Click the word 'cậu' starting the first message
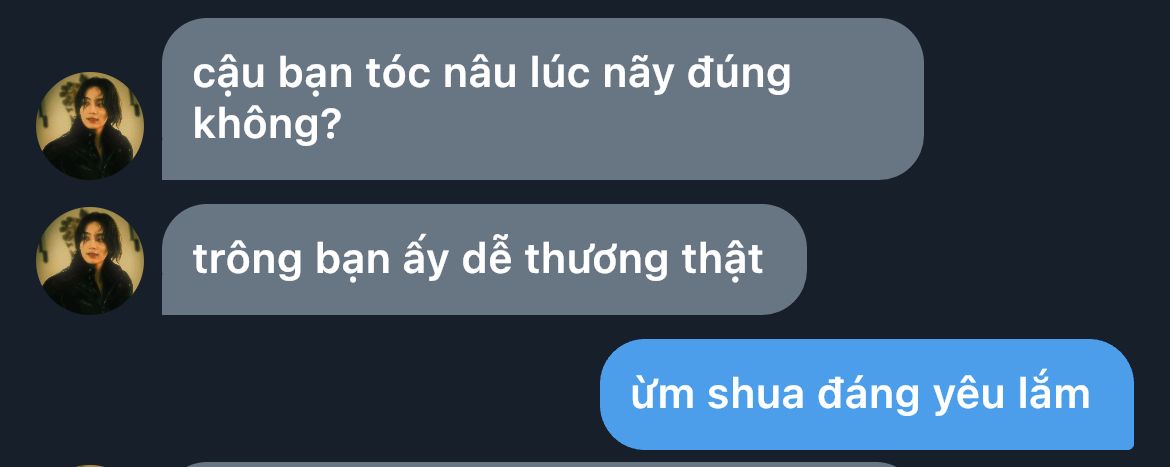Image resolution: width=1170 pixels, height=467 pixels. (x=219, y=77)
